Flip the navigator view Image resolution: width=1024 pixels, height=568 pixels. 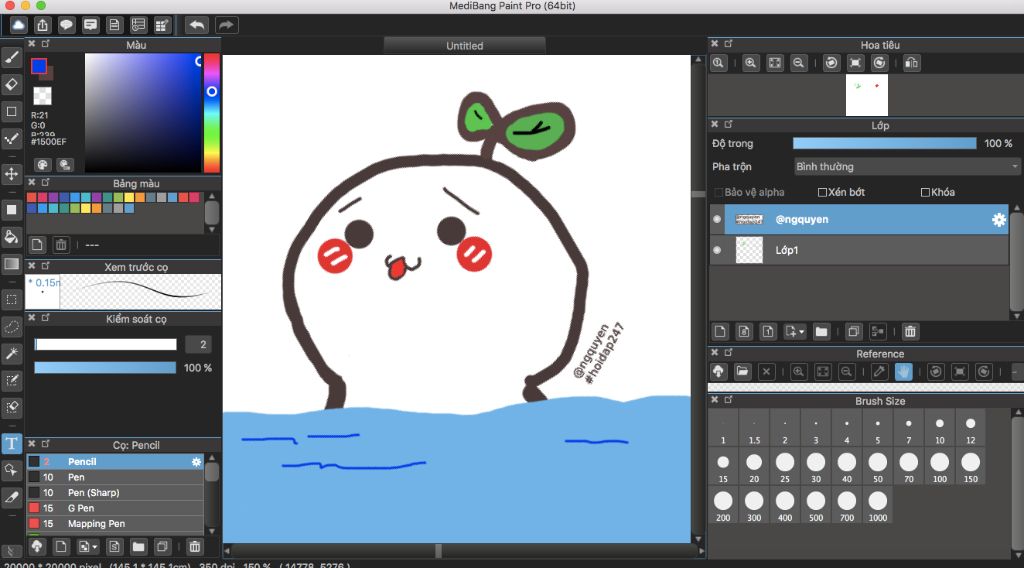coord(912,63)
